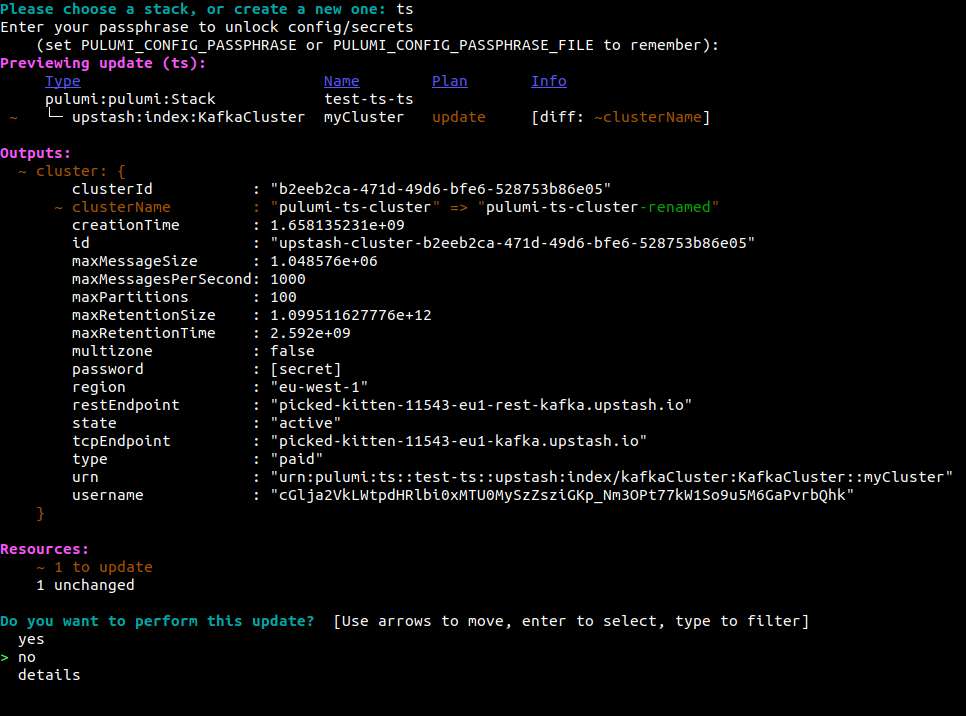Click the urn value string
The image size is (966, 716).
click(x=611, y=477)
